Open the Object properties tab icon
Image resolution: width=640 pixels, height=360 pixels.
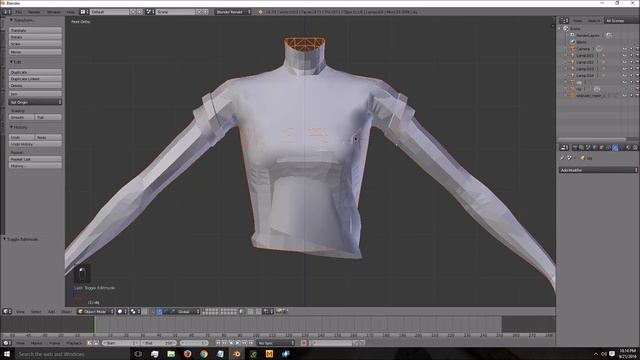pos(602,147)
